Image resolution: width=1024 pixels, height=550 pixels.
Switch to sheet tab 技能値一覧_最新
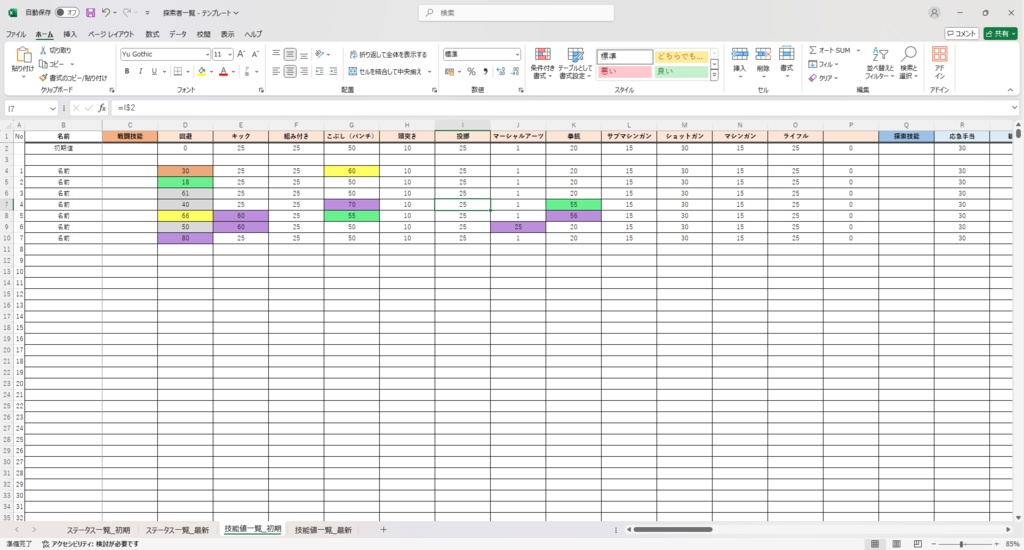(x=323, y=530)
